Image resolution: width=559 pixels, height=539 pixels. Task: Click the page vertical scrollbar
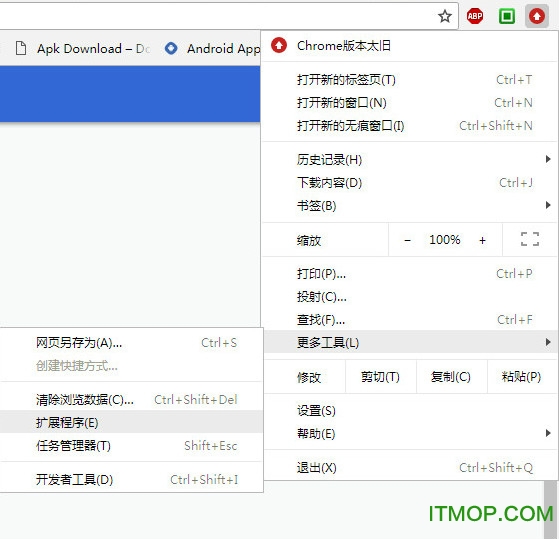click(x=551, y=509)
